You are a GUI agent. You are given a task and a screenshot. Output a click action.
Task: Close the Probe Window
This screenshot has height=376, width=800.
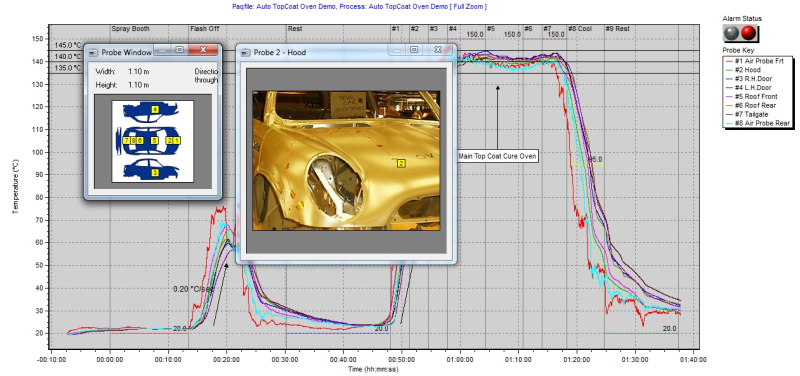click(203, 50)
